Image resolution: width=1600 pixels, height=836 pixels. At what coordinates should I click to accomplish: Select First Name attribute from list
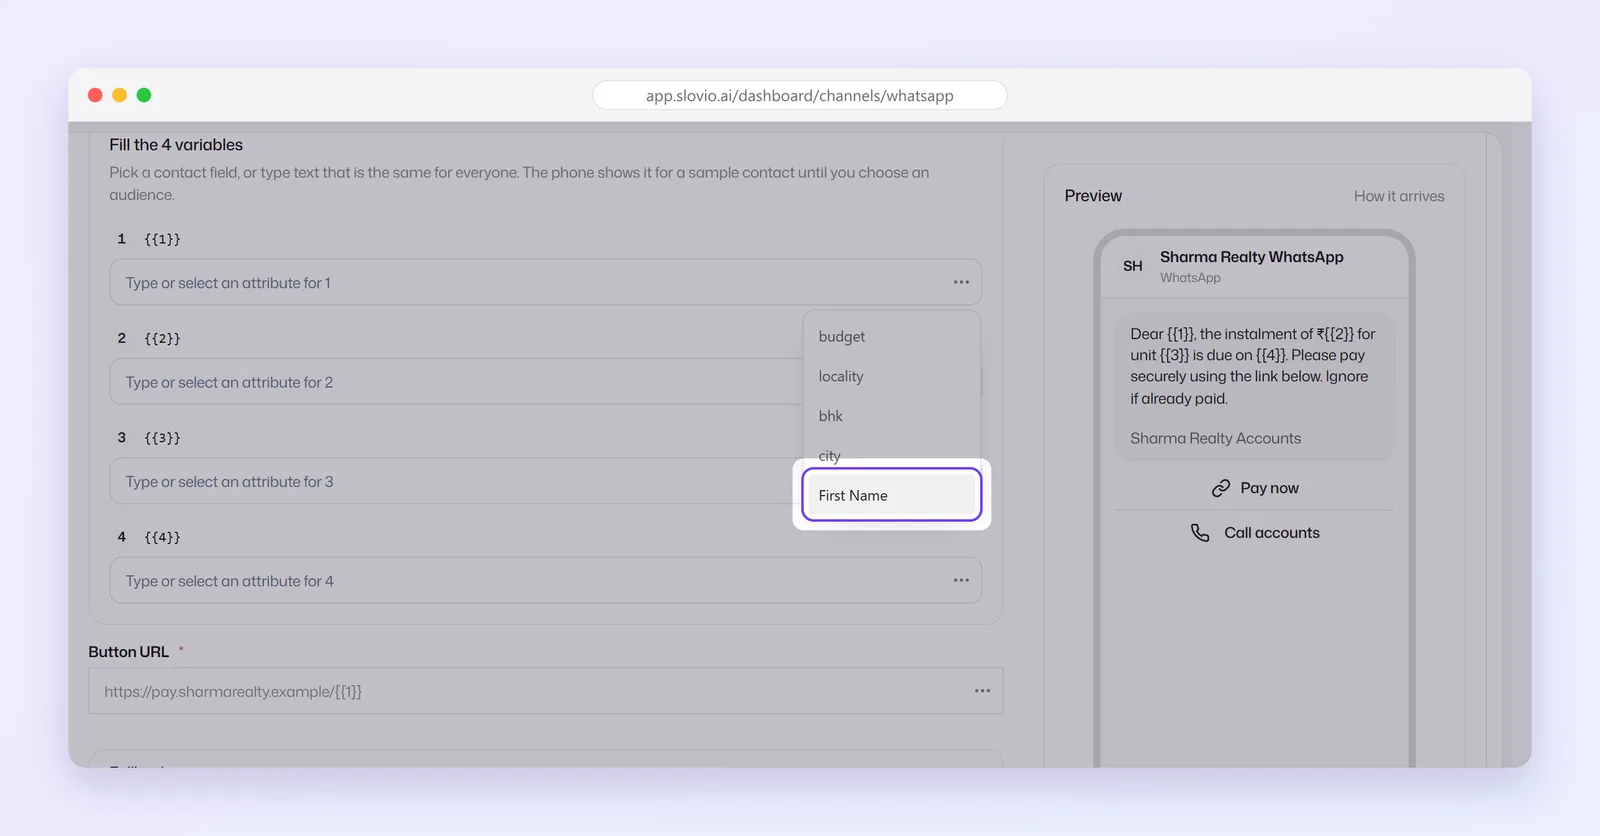coord(891,495)
